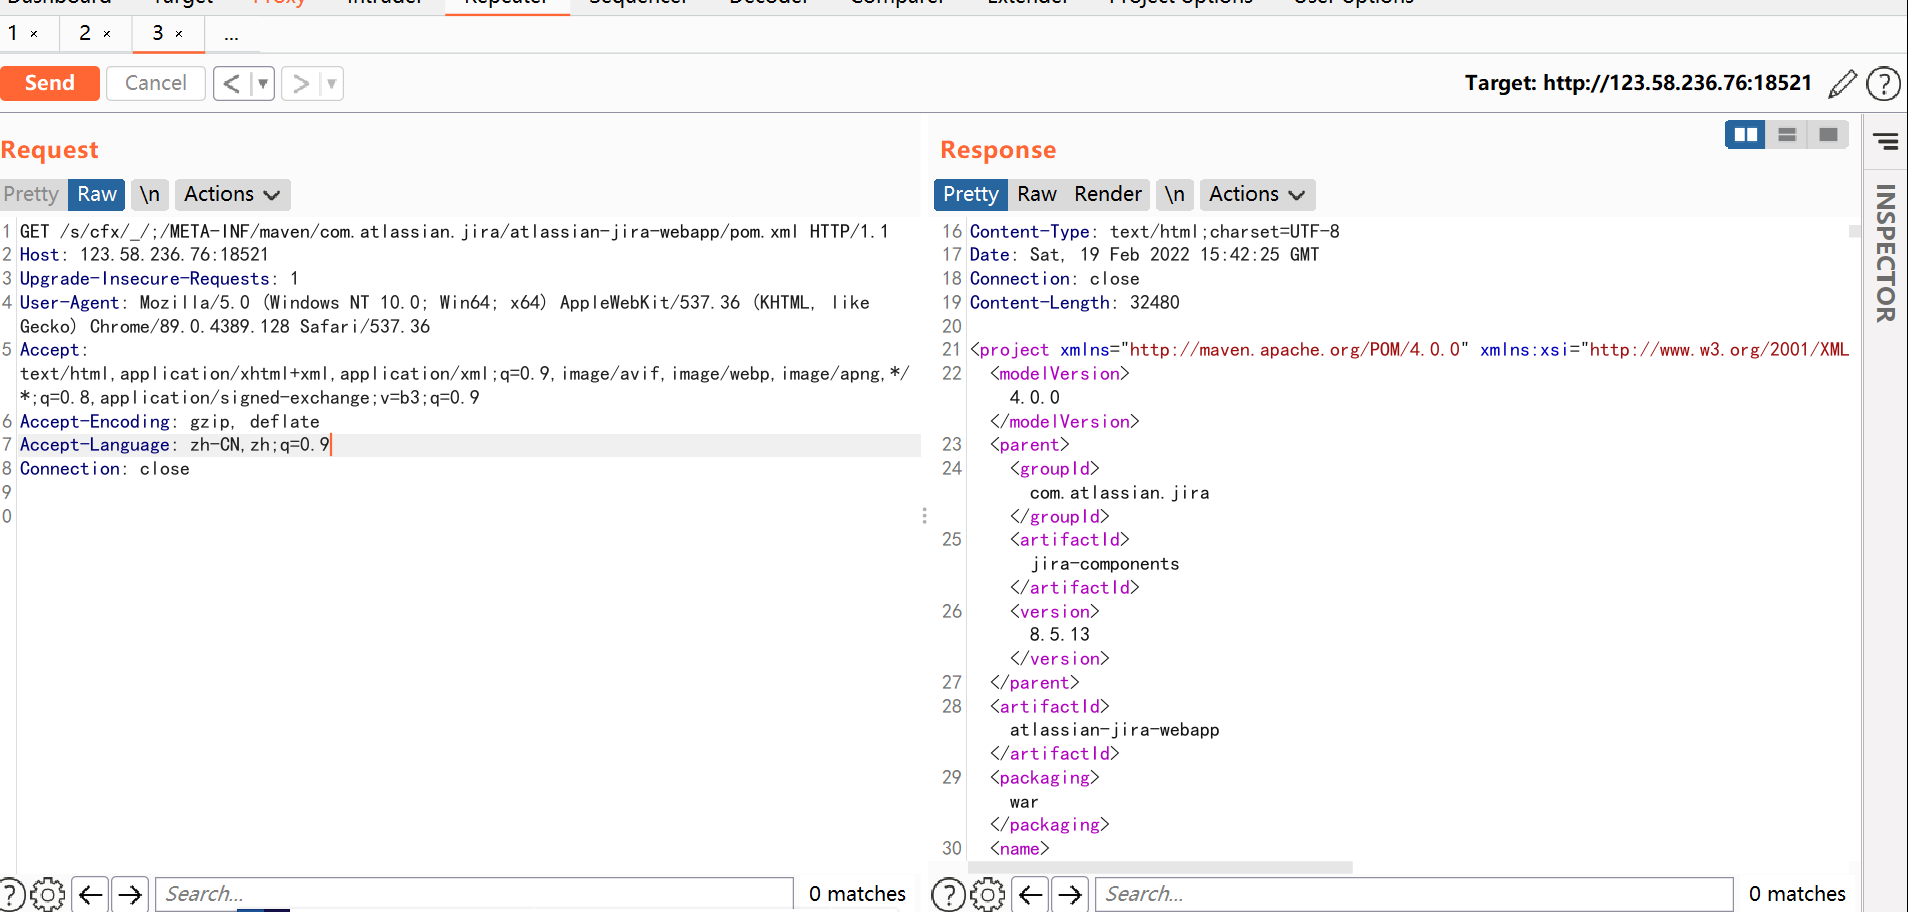Click the project xmlns line in Response
The height and width of the screenshot is (912, 1908).
pyautogui.click(x=1410, y=350)
